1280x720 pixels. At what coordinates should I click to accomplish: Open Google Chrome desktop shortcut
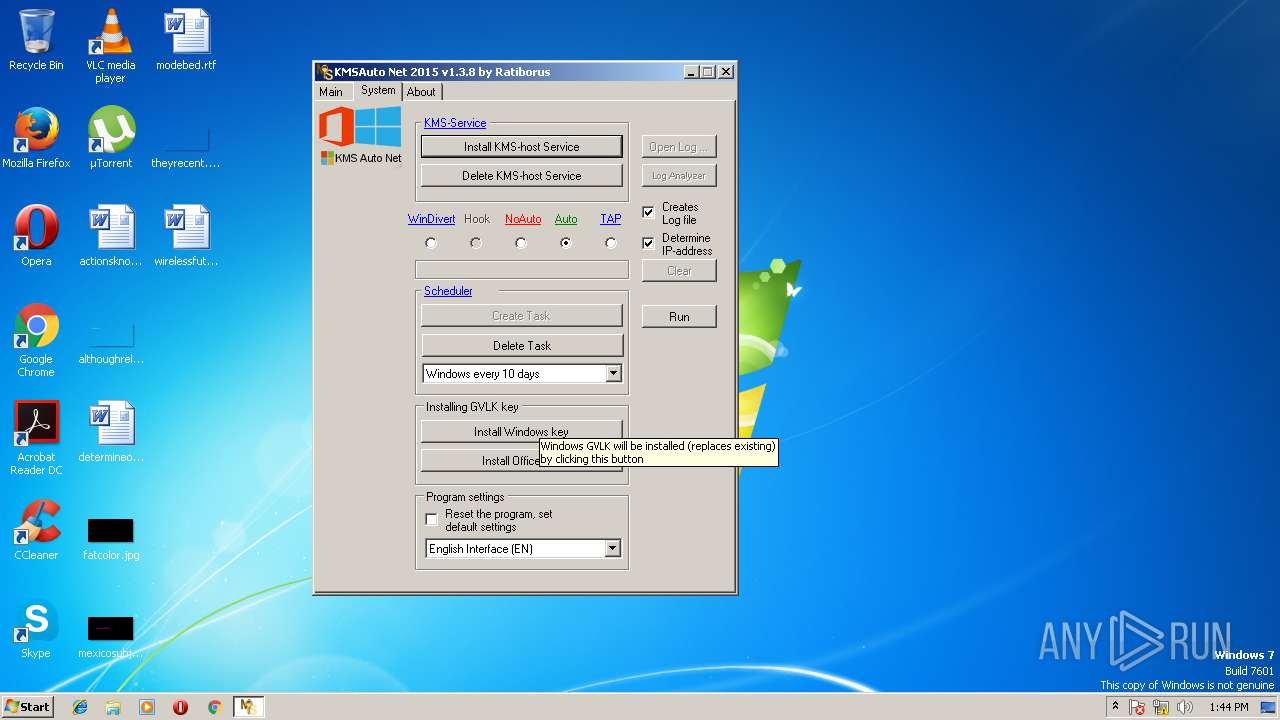[36, 340]
